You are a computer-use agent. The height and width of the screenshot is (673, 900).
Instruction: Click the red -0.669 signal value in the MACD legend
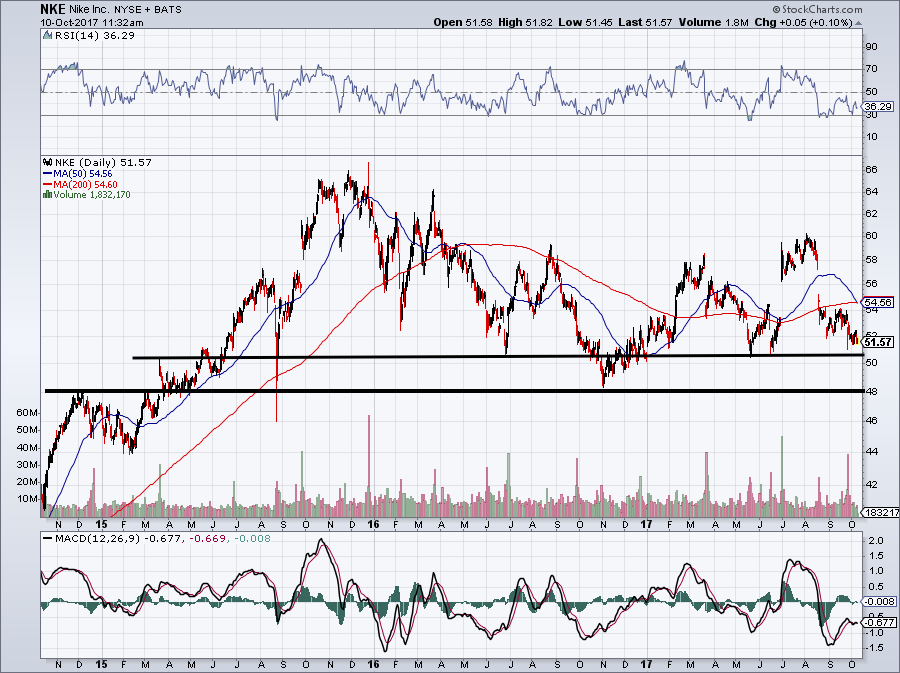click(207, 539)
